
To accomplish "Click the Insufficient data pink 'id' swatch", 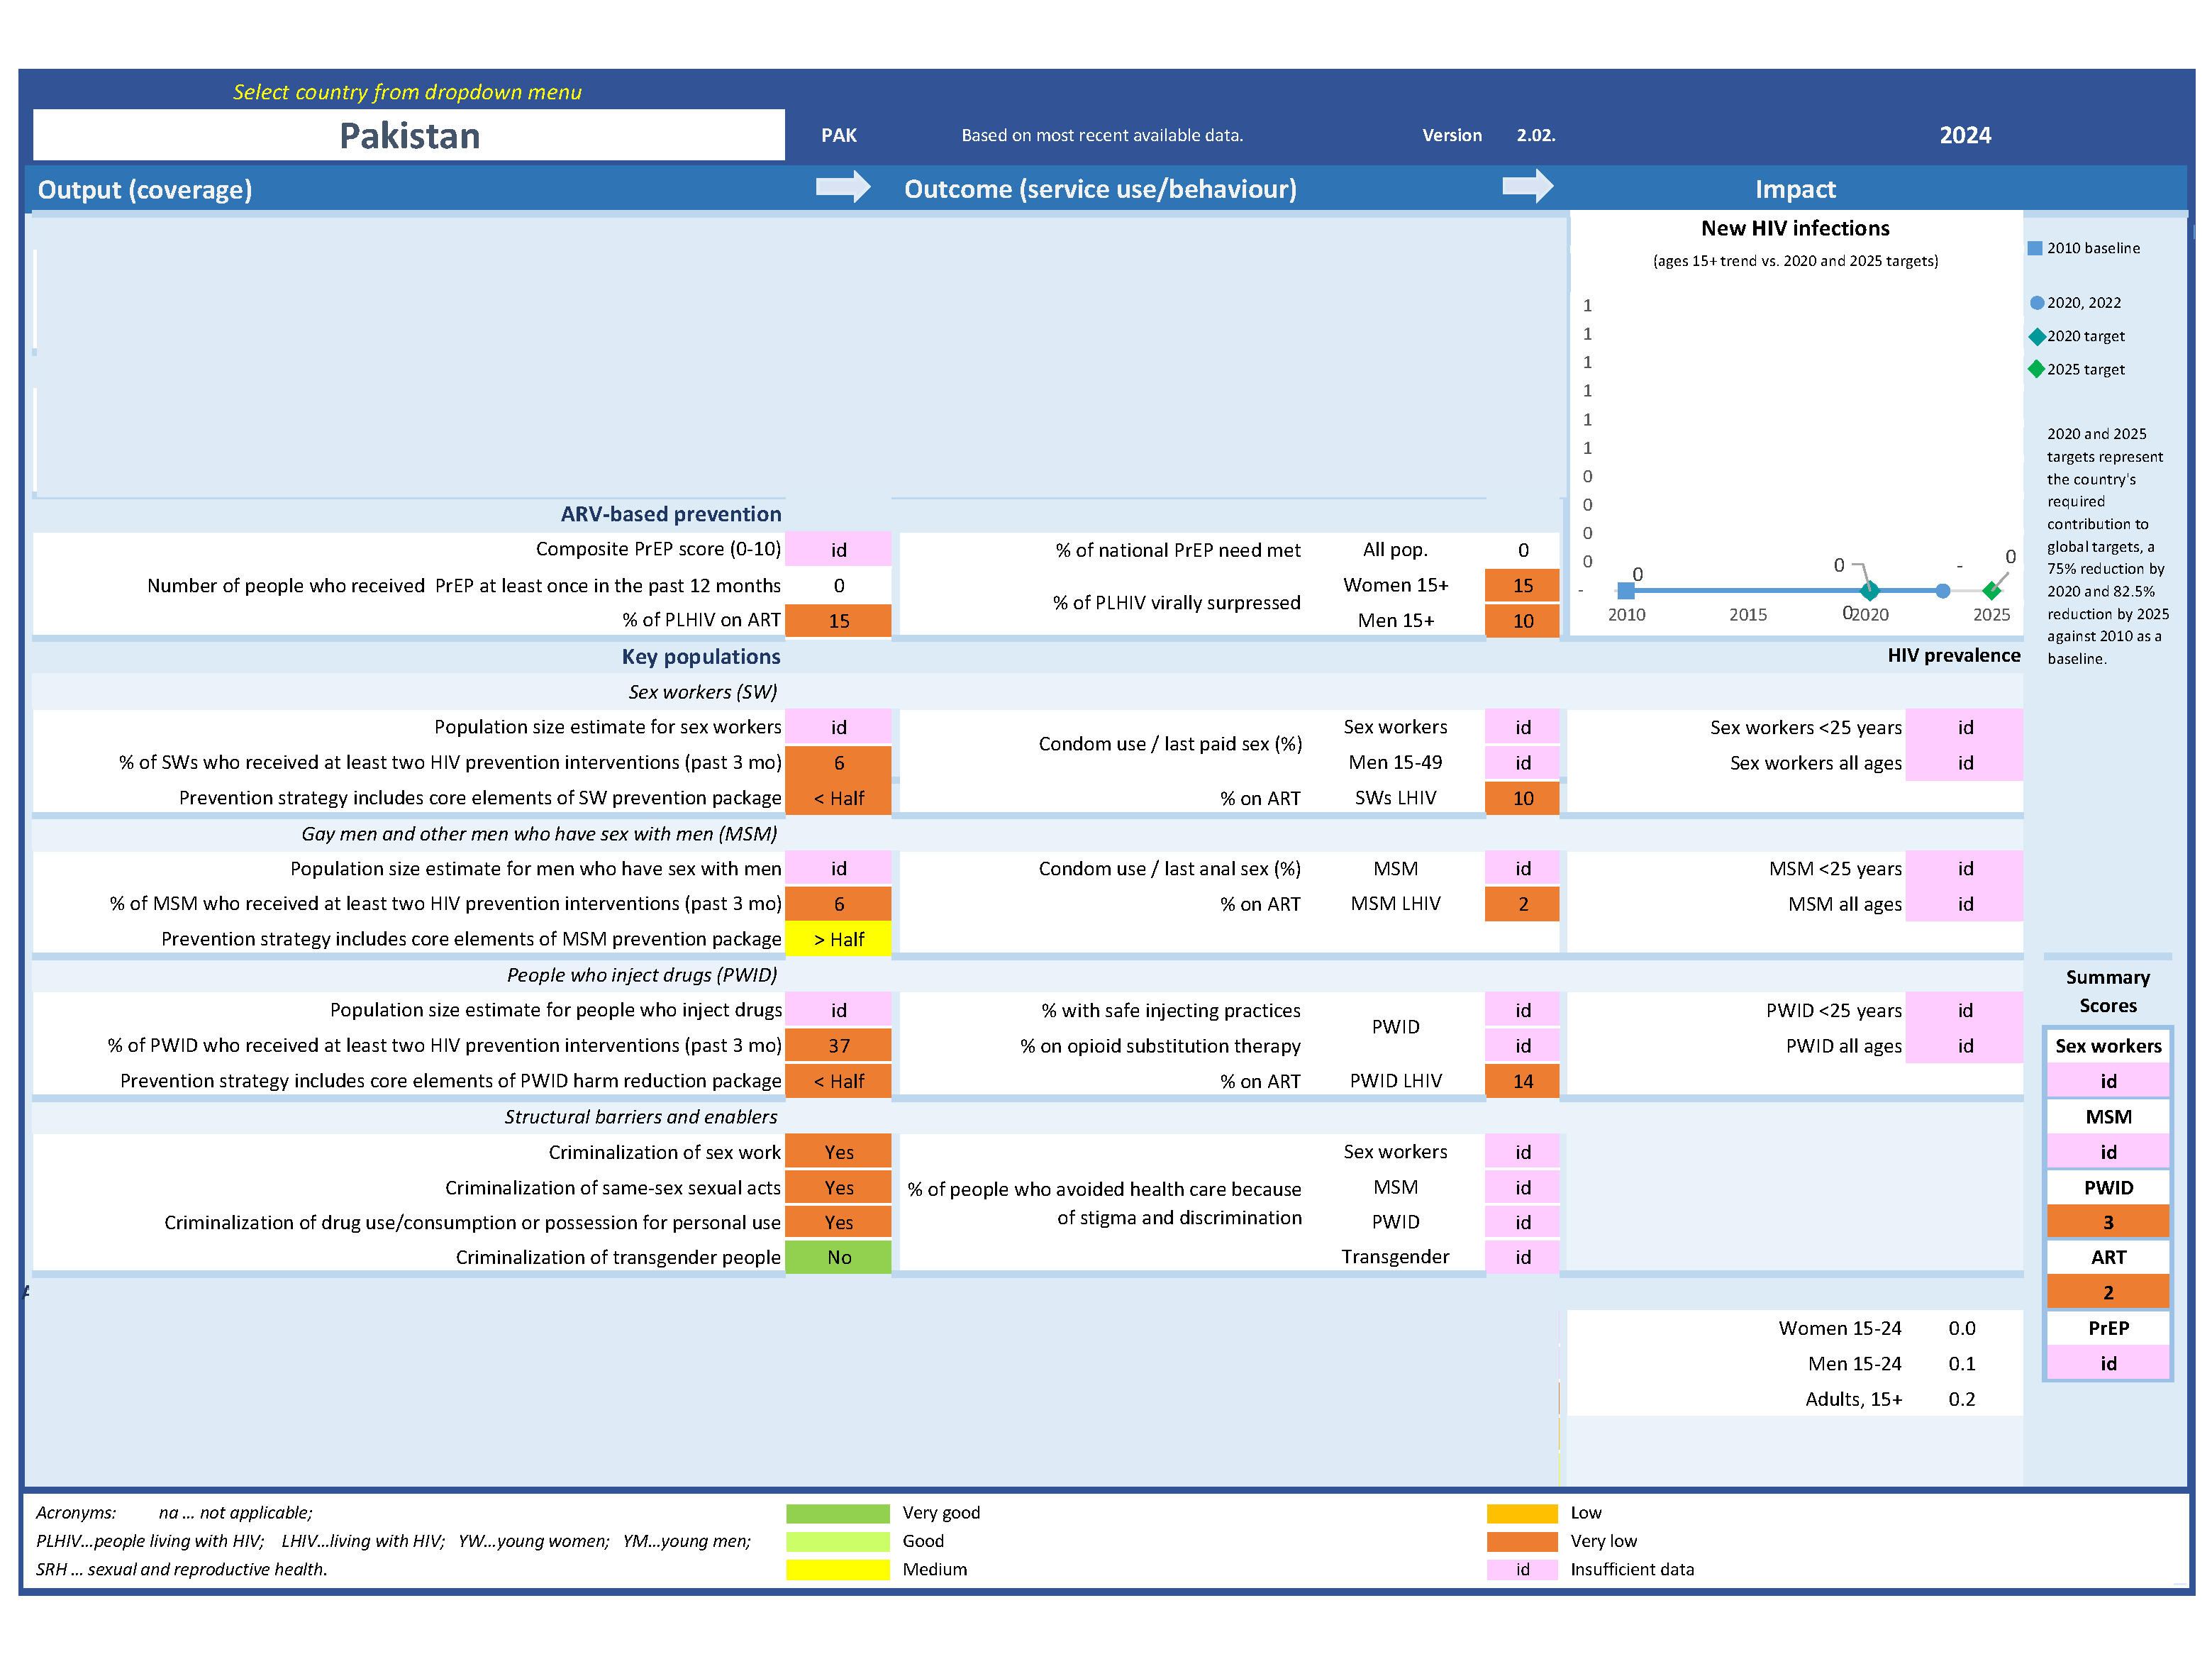I will tap(1522, 1569).
